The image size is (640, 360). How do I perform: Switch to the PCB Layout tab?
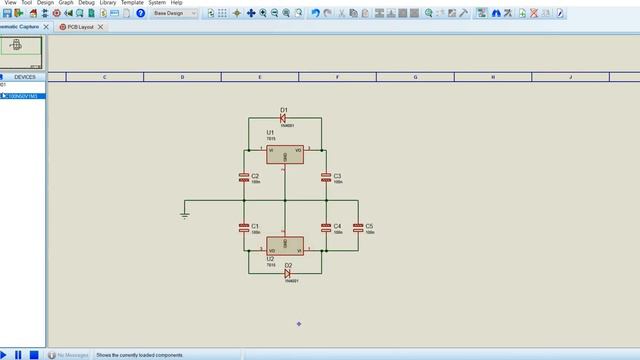point(80,27)
